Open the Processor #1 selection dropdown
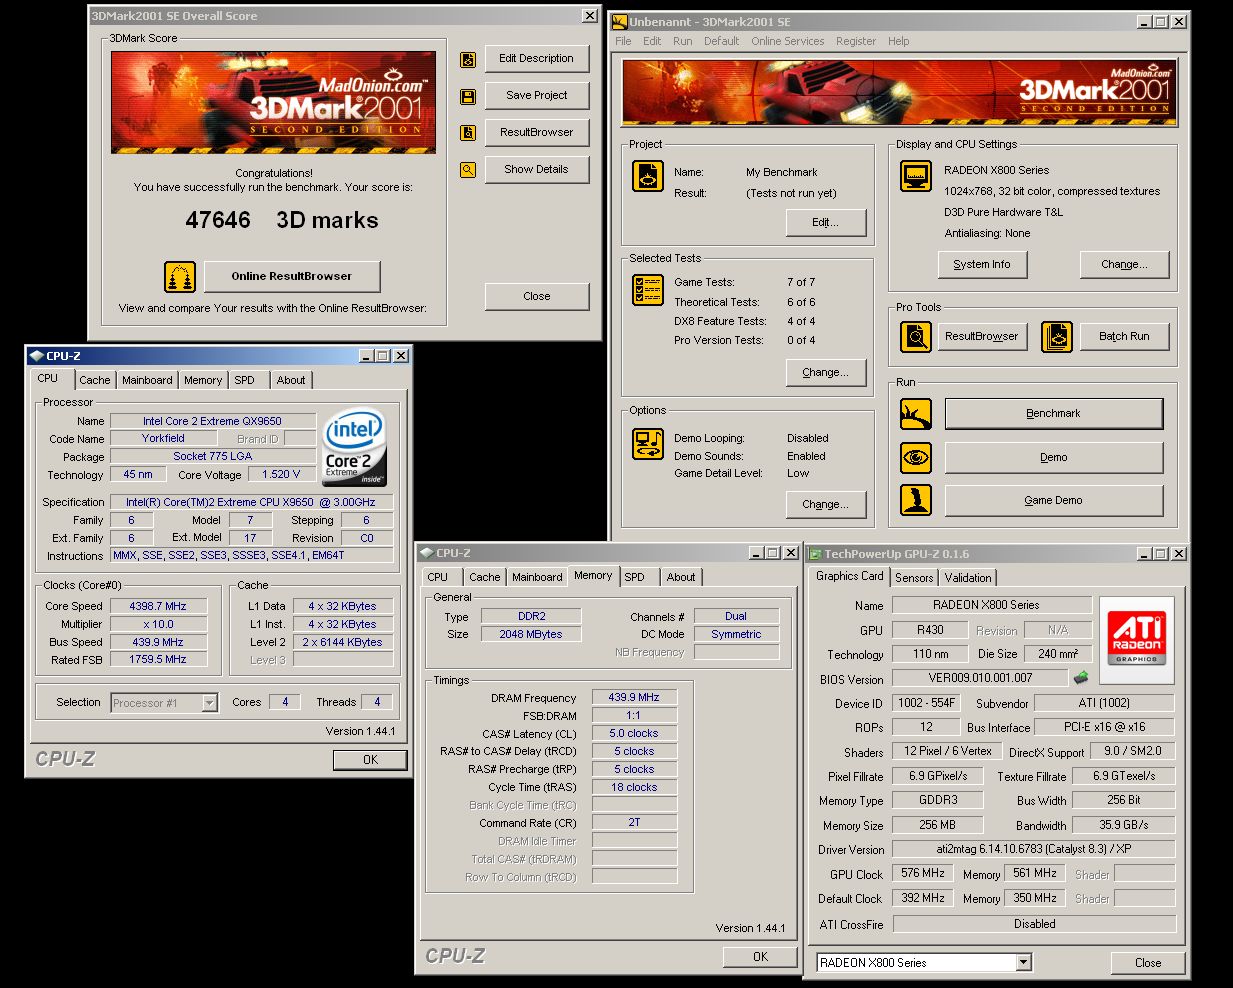 pyautogui.click(x=209, y=703)
